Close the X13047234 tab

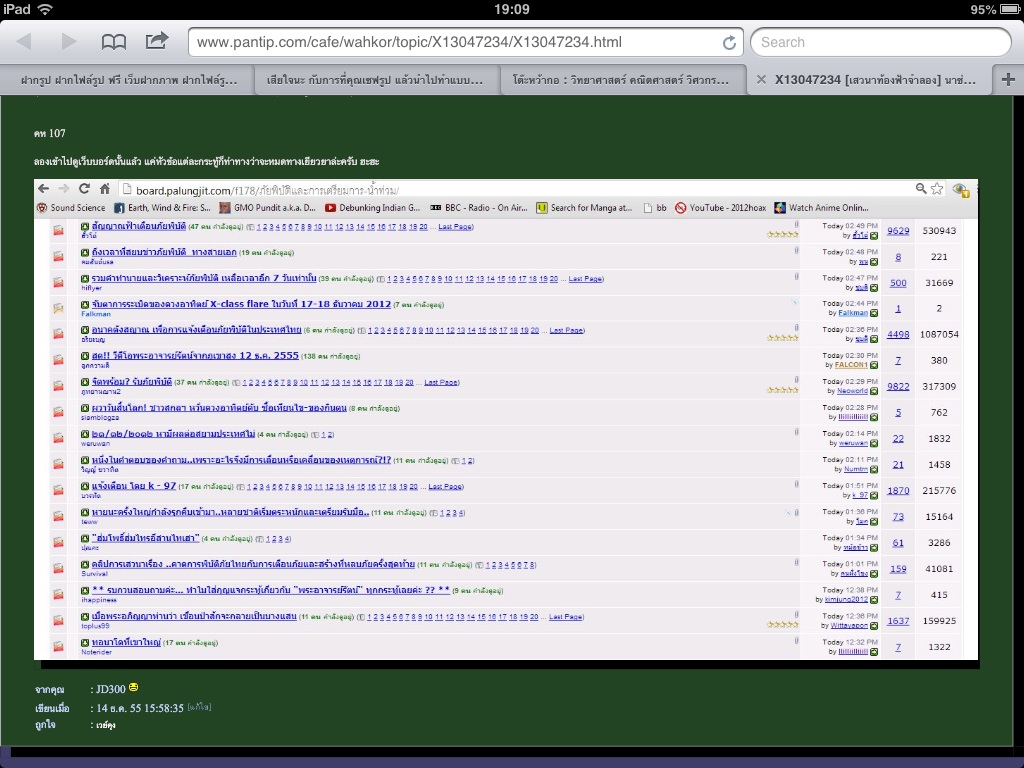(x=761, y=80)
